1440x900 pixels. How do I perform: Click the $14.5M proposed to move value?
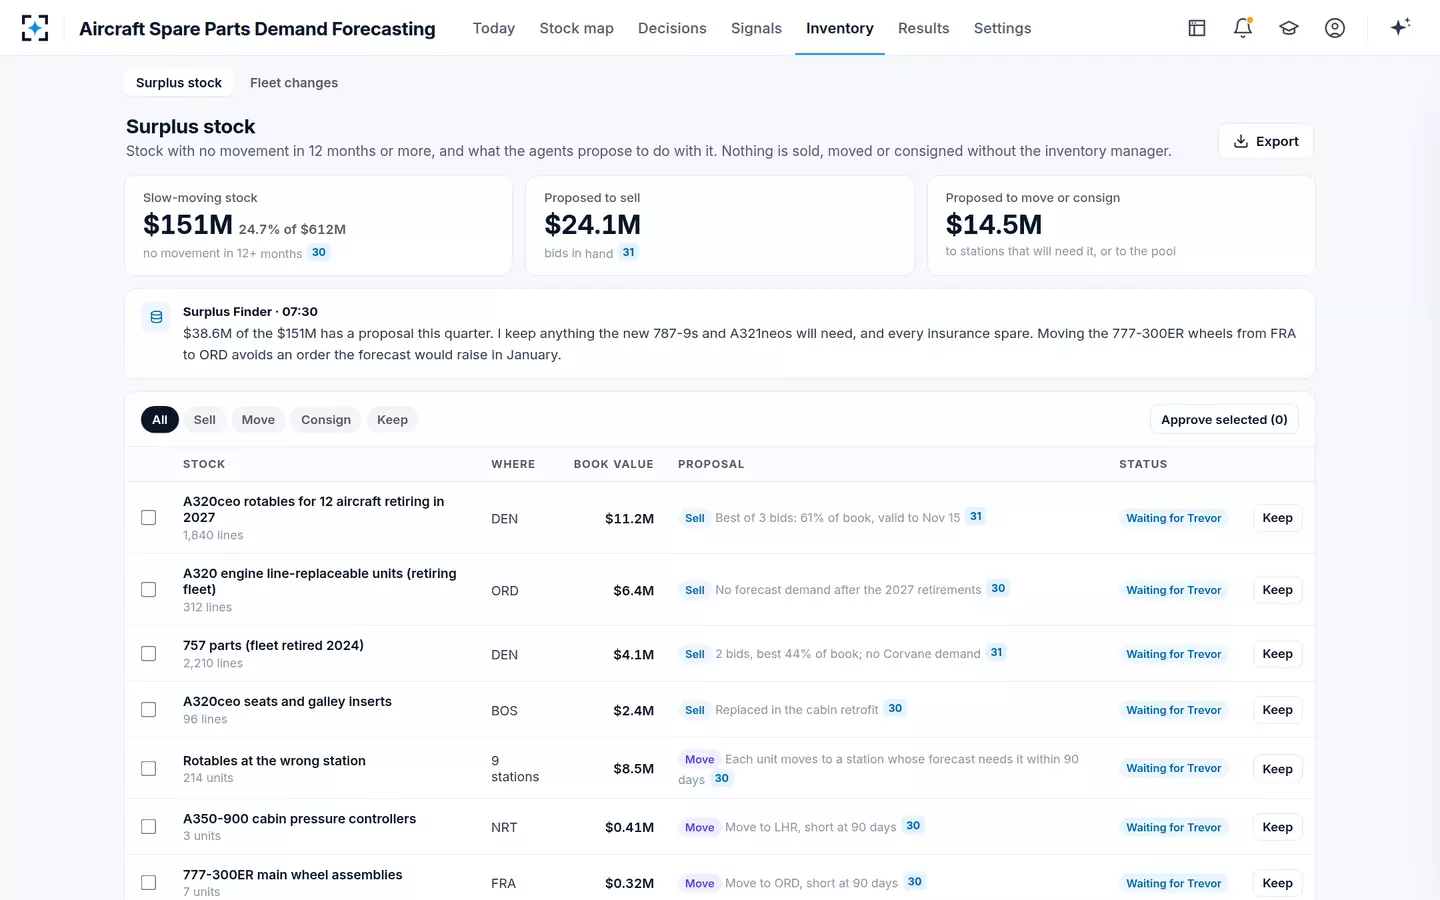(x=994, y=225)
